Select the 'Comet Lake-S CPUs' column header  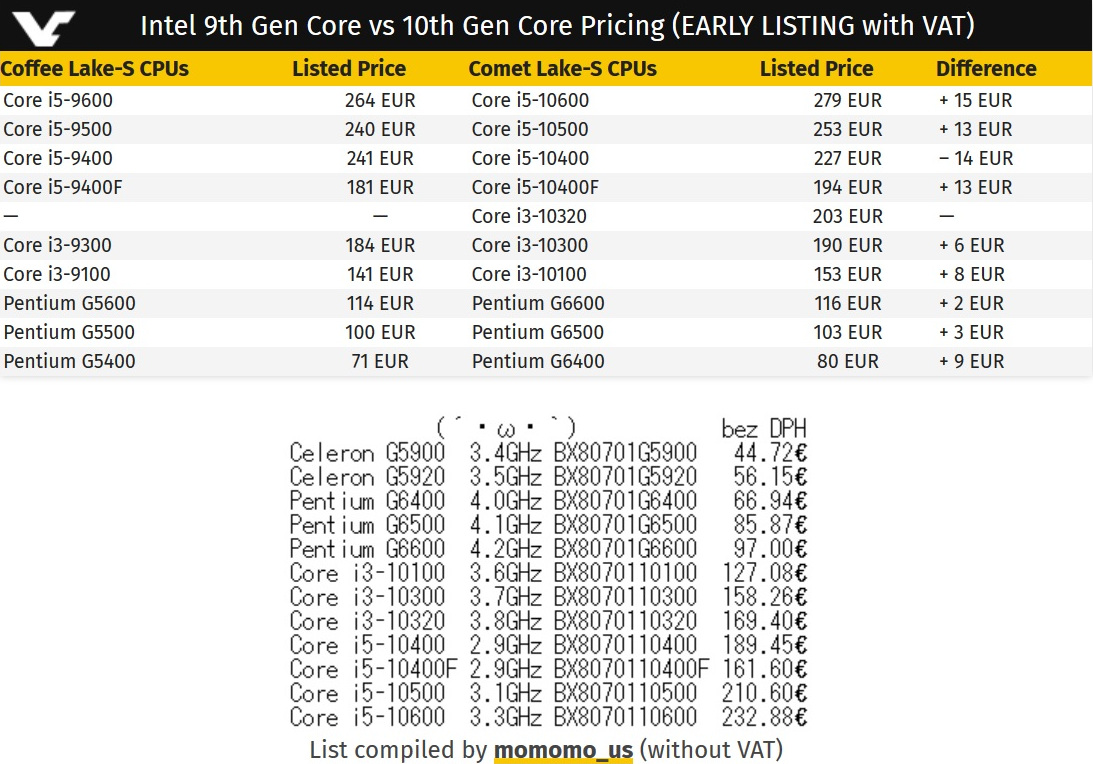(x=563, y=68)
